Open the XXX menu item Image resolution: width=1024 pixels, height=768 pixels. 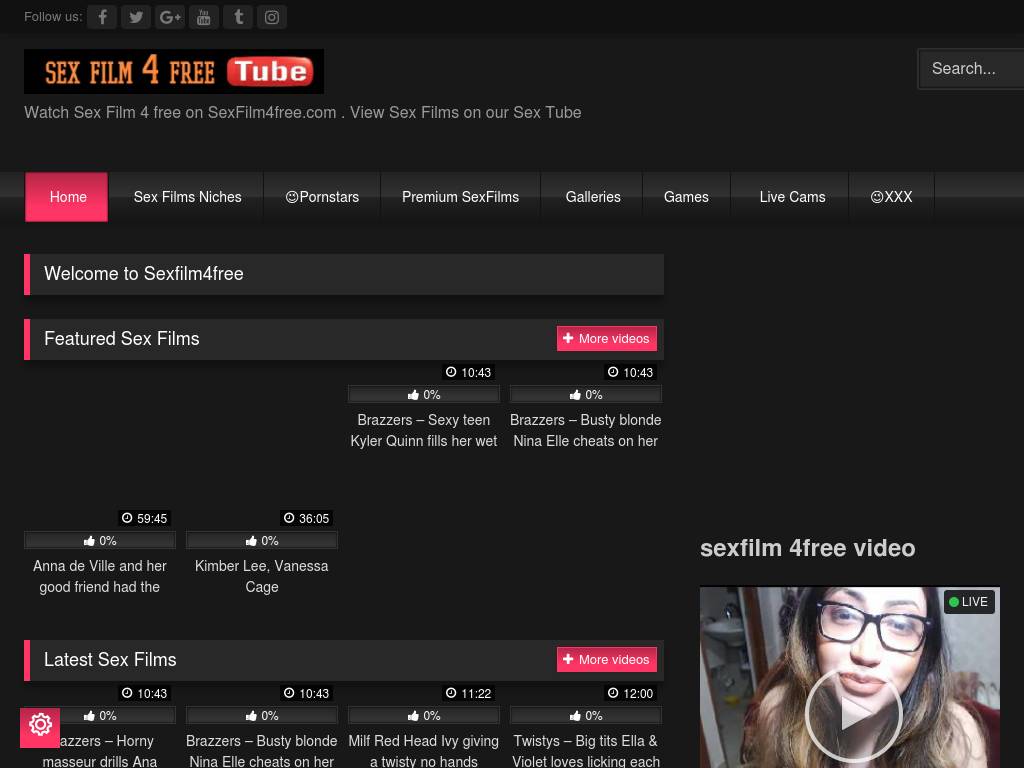[891, 197]
